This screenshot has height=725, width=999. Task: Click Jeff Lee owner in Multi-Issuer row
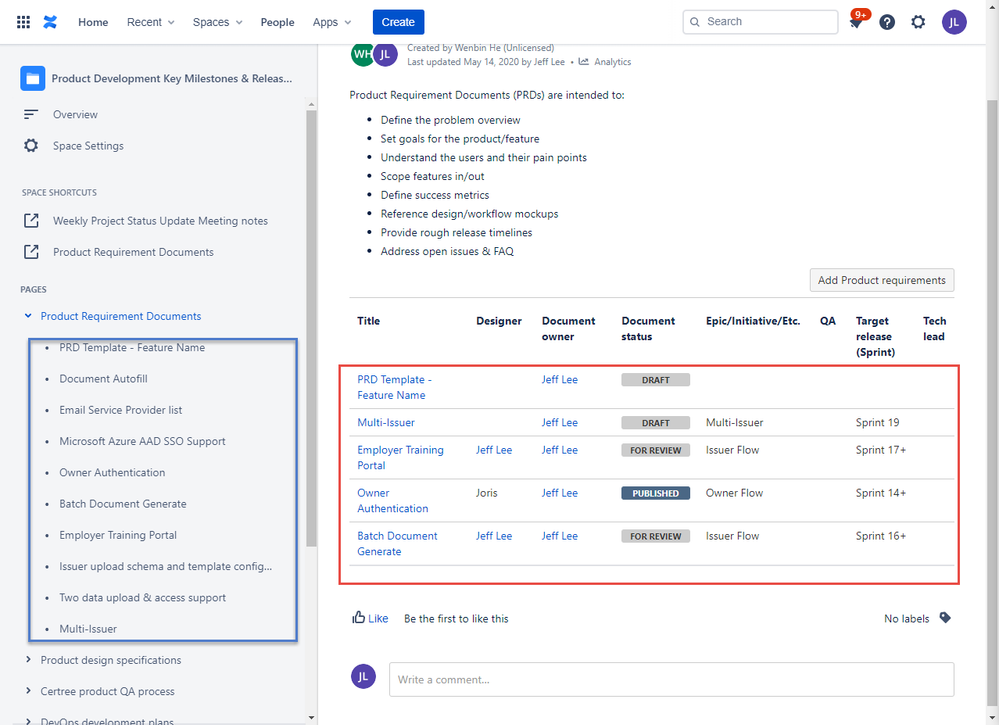click(x=559, y=422)
